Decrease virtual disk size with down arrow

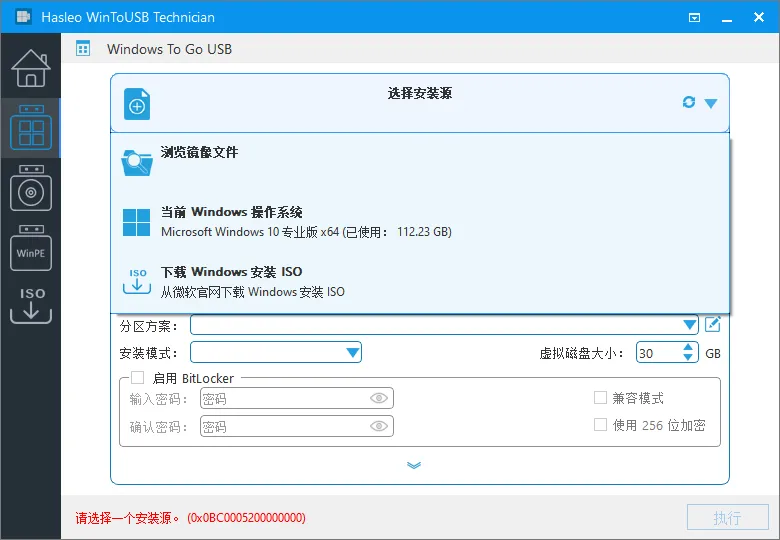[688, 358]
